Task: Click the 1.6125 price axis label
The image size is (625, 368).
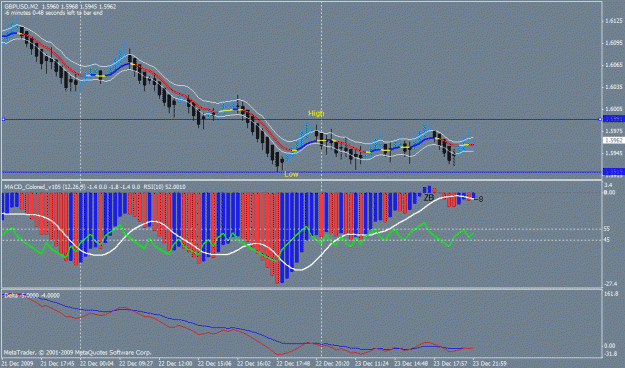Action: coord(614,20)
